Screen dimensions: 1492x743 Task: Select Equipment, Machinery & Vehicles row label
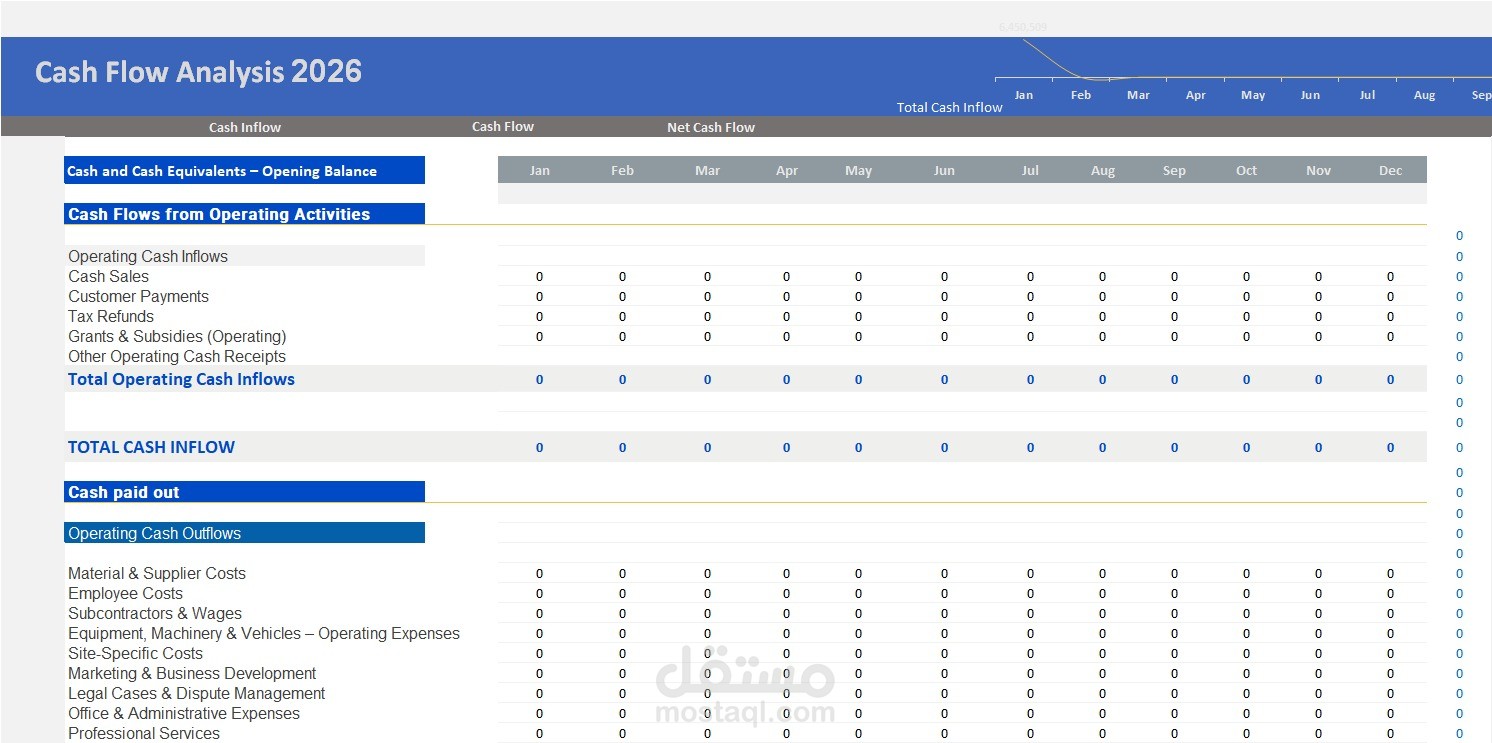(x=264, y=633)
